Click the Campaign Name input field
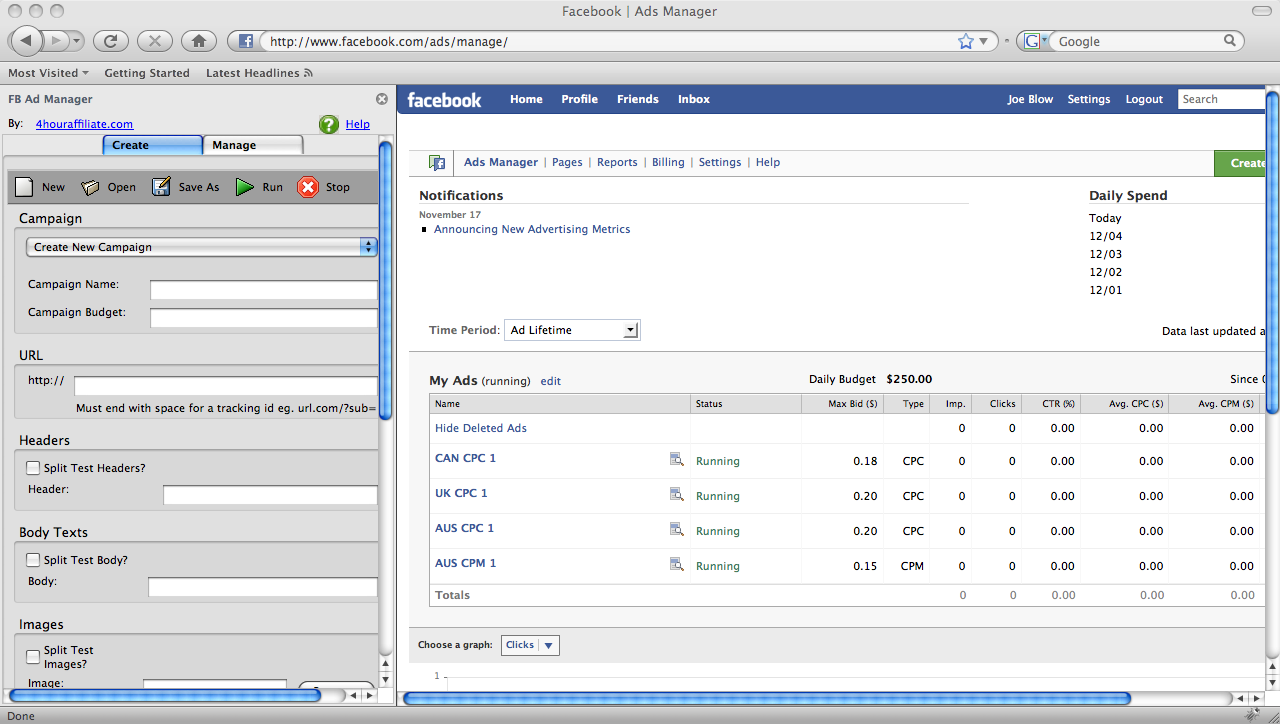1280x724 pixels. pos(263,290)
